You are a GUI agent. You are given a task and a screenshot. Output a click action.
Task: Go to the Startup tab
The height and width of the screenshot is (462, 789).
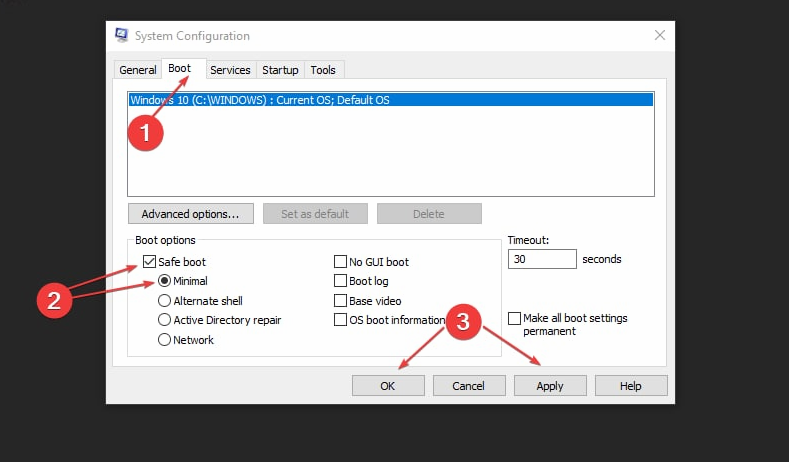[x=280, y=70]
